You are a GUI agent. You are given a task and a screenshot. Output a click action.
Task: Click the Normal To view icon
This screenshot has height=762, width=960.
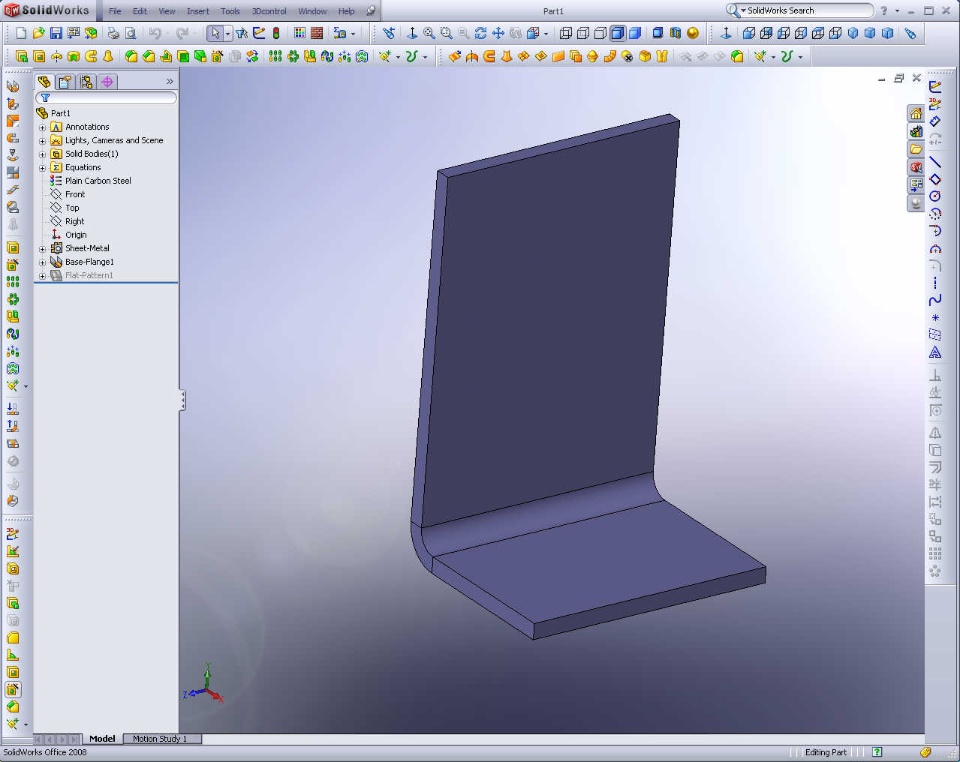point(726,33)
